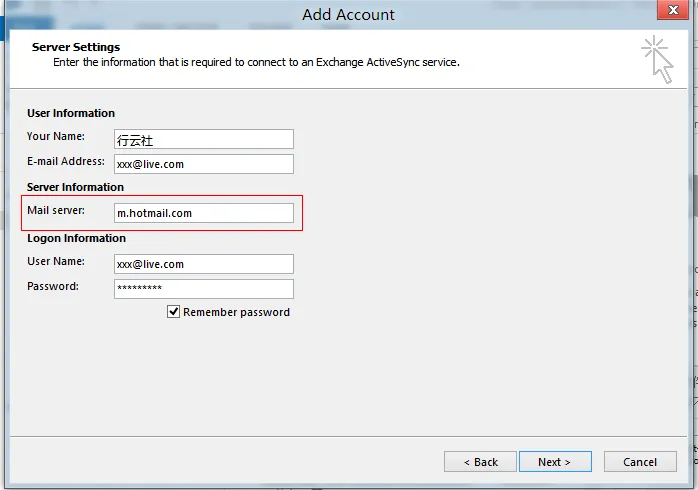Screen dimensions: 698x490
Task: Focus the Password field
Action: click(204, 289)
